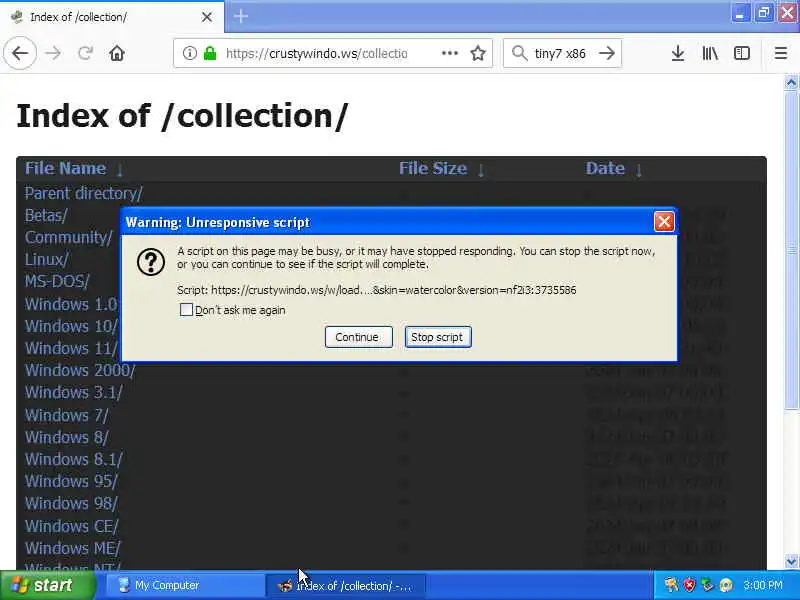This screenshot has height=600, width=800.
Task: Click the Index of /collection/ taskbar button
Action: coord(346,585)
